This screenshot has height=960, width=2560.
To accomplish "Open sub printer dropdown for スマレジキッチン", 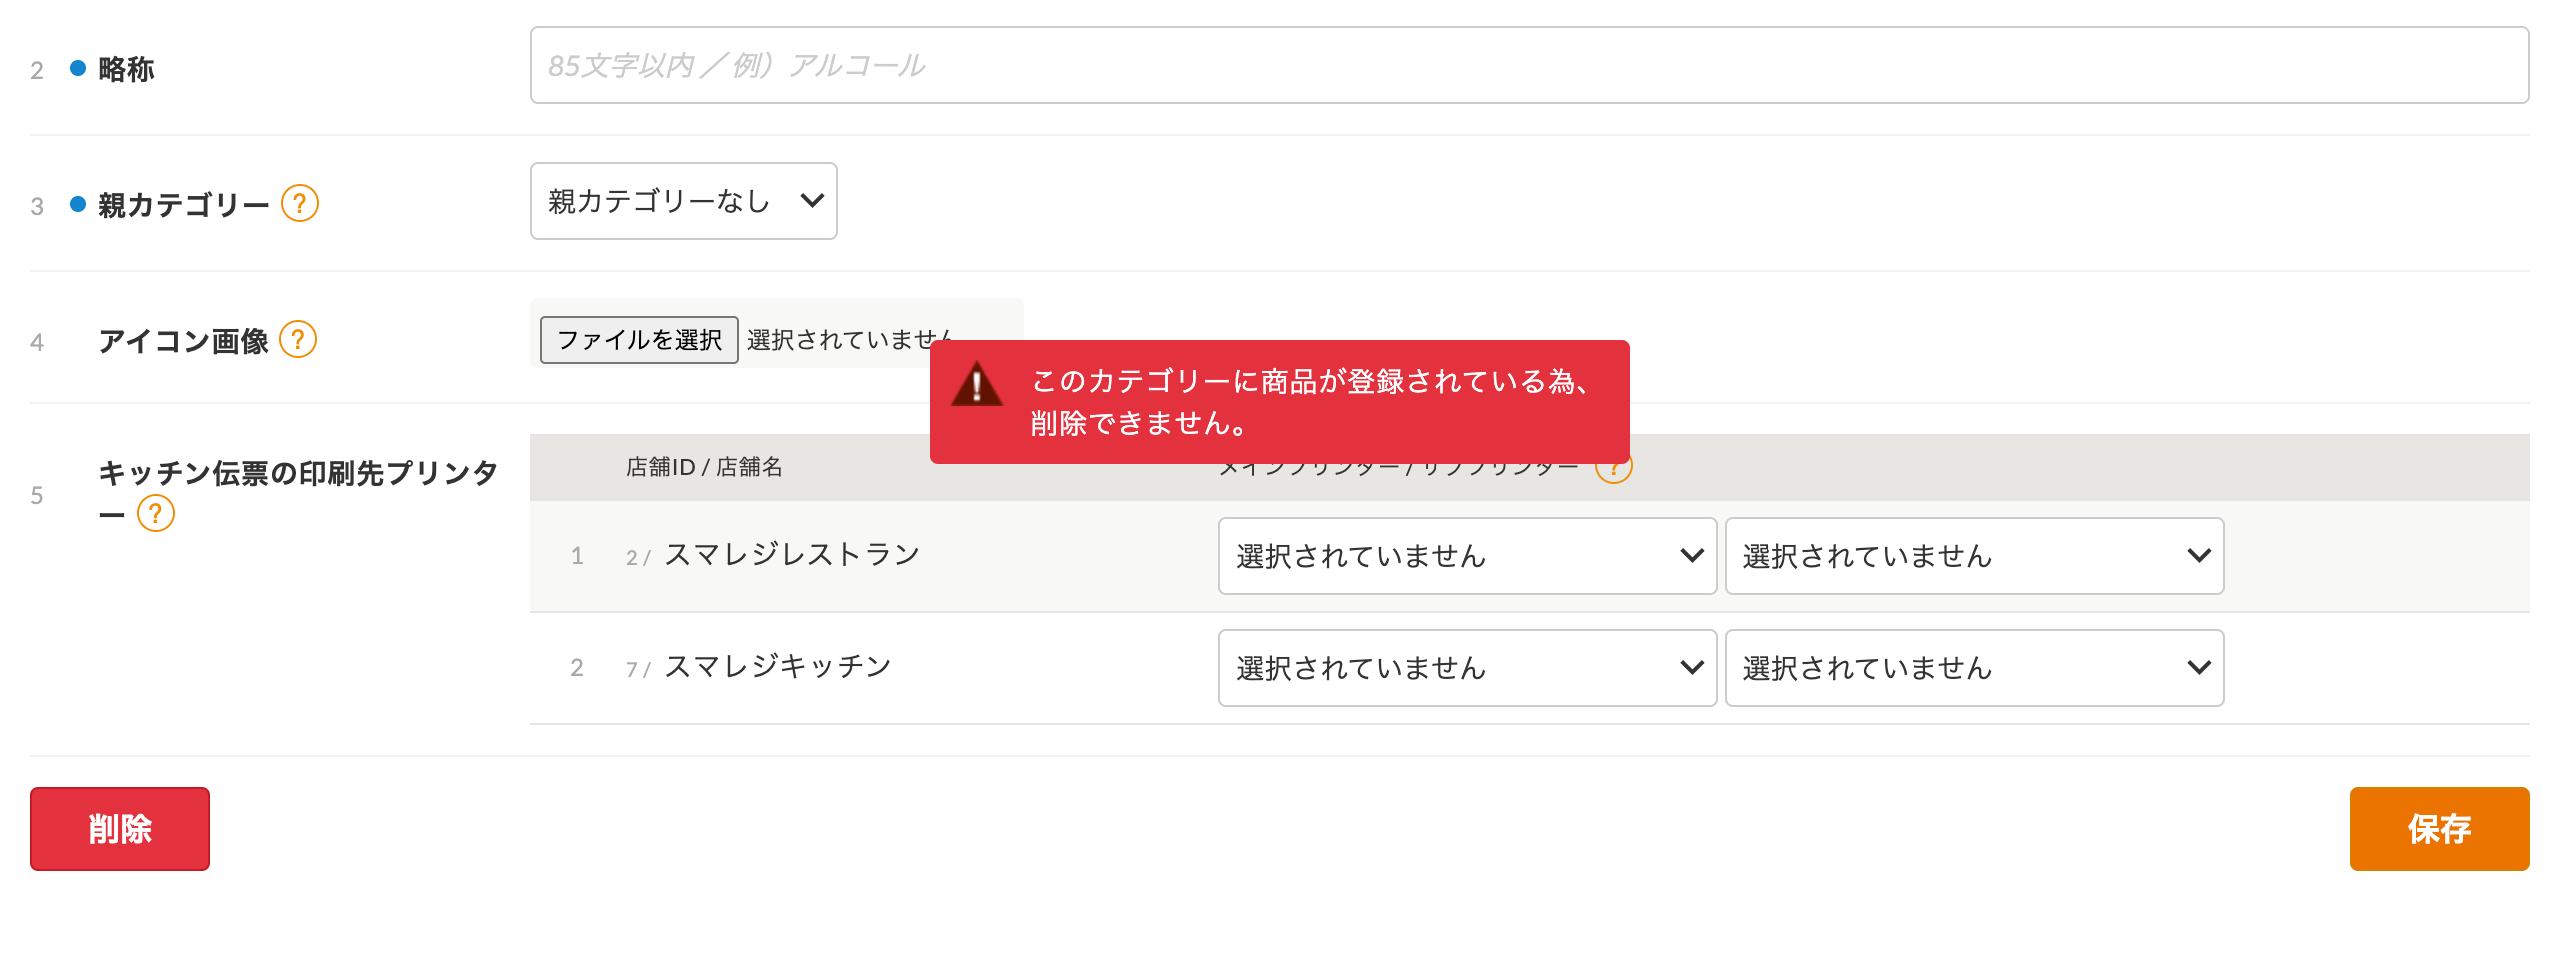I will pyautogui.click(x=1974, y=668).
